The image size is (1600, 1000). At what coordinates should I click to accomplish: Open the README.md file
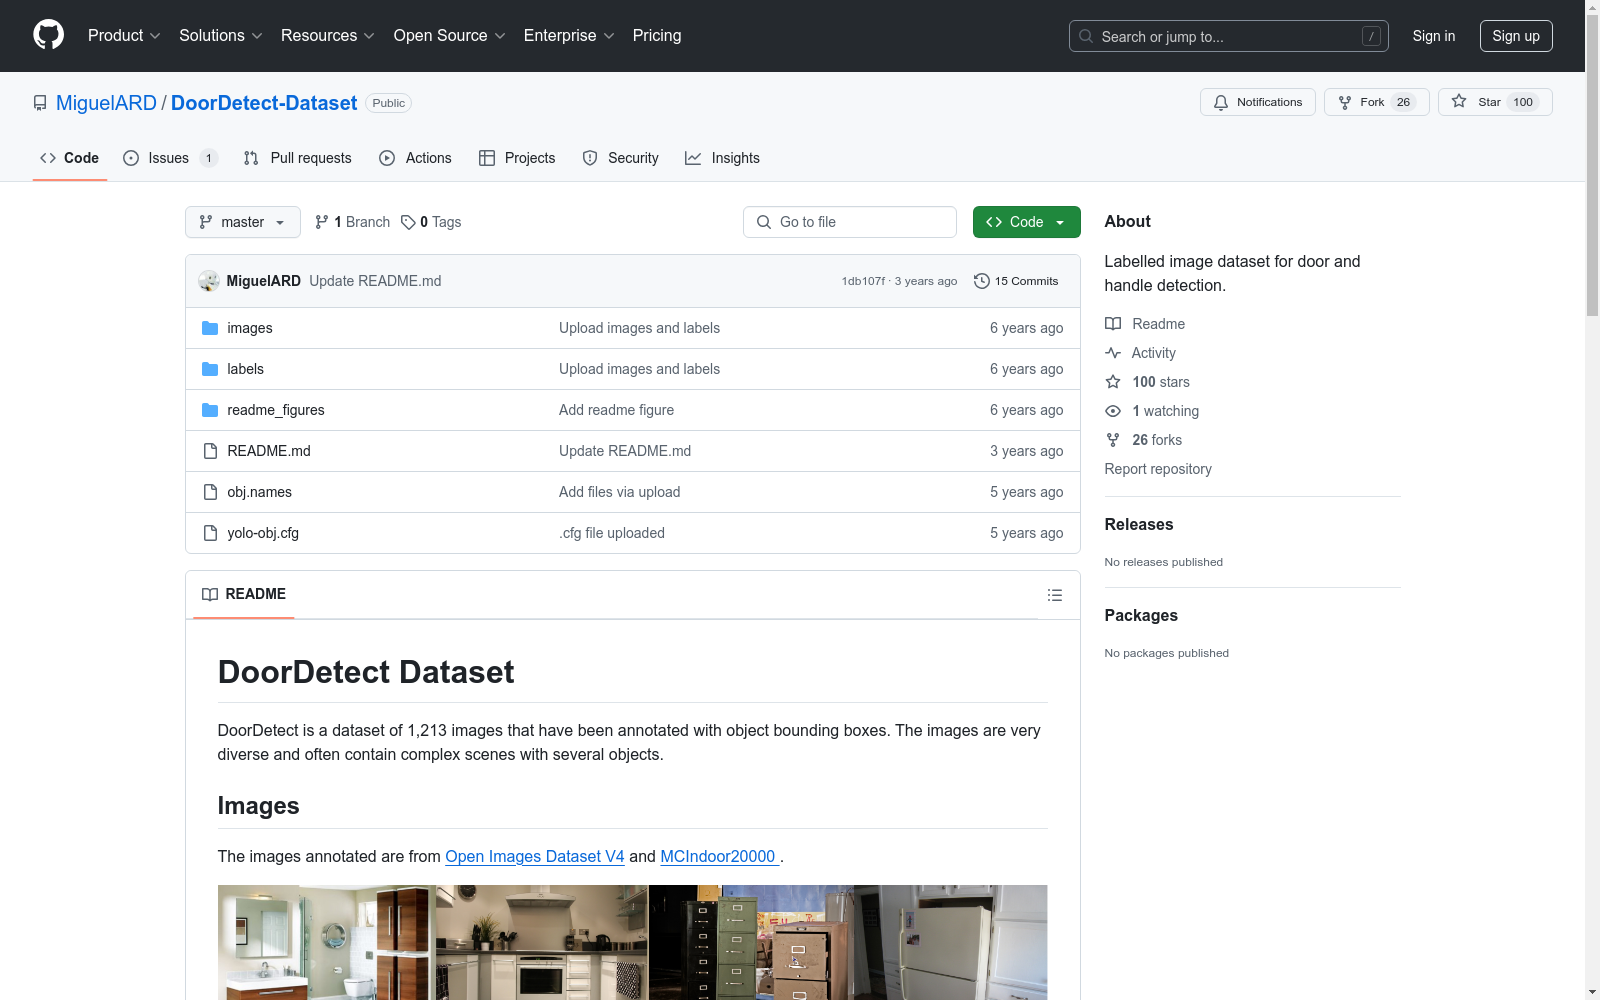(x=269, y=451)
